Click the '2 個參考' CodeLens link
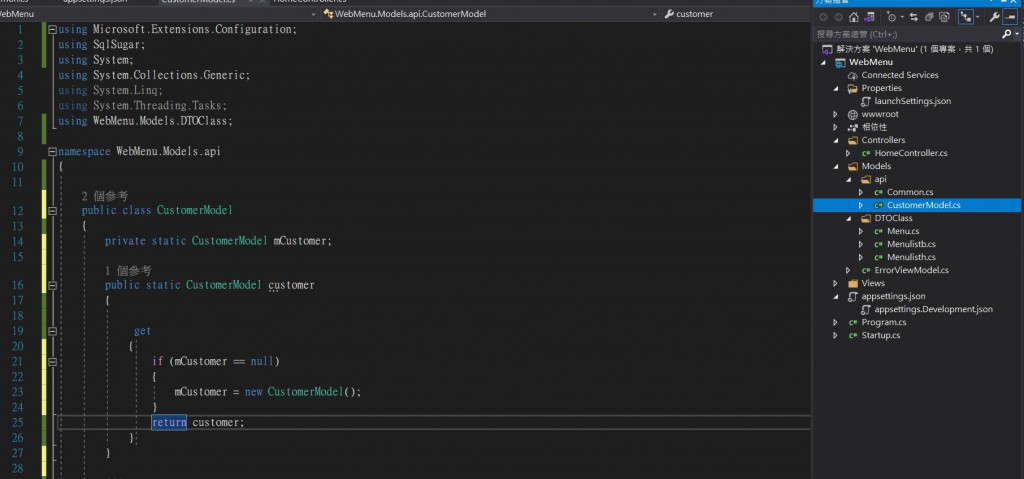 104,195
